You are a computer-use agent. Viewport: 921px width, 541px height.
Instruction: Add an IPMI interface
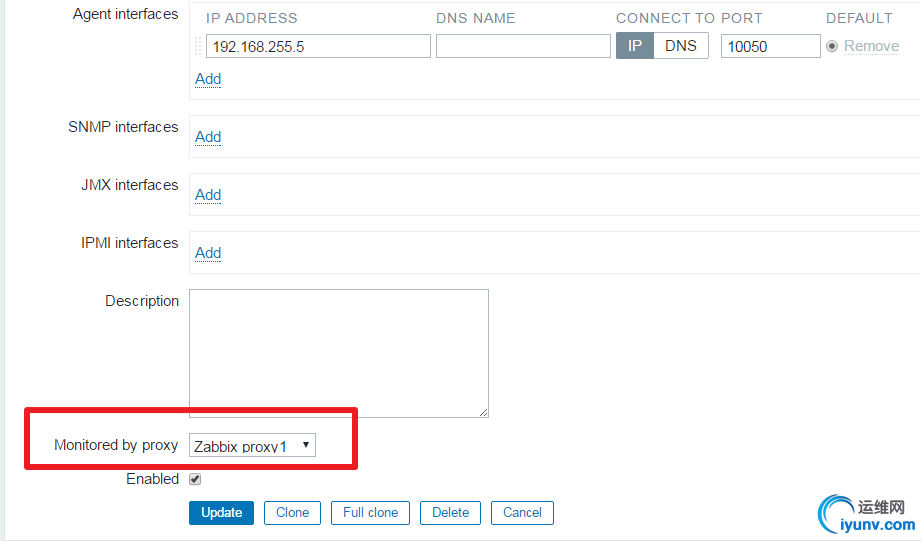[208, 253]
